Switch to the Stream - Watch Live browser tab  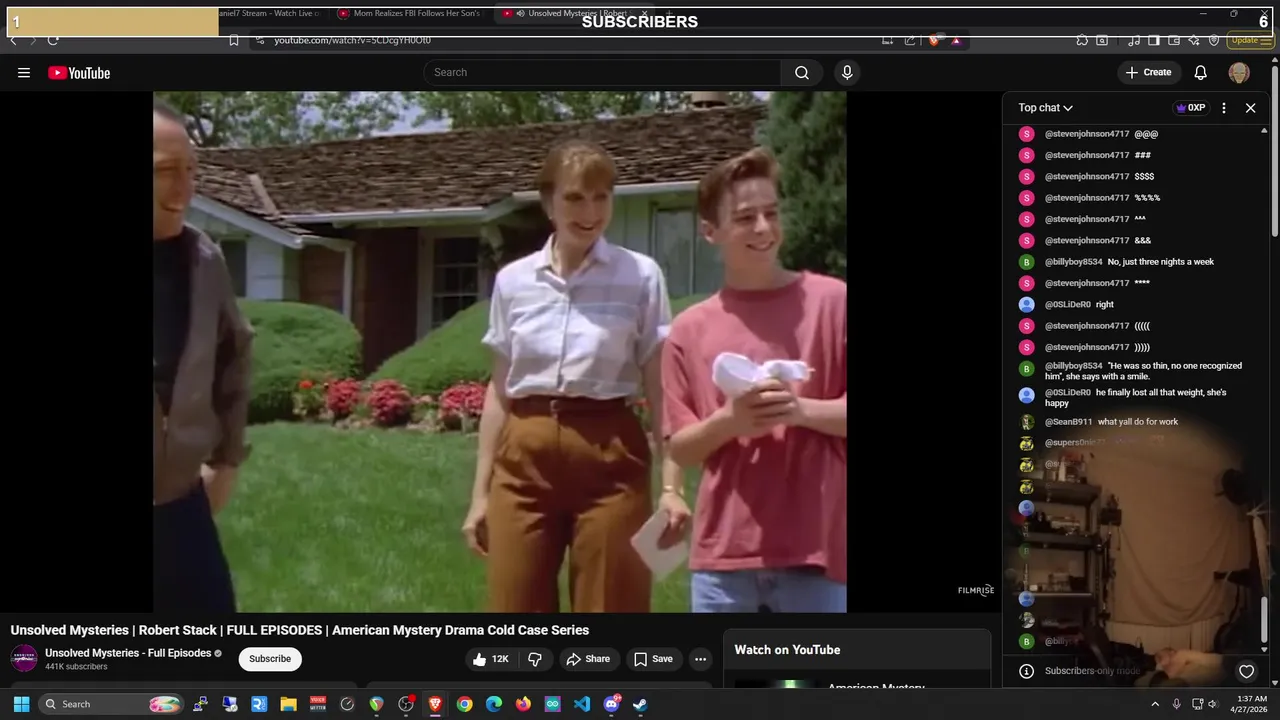click(x=270, y=13)
